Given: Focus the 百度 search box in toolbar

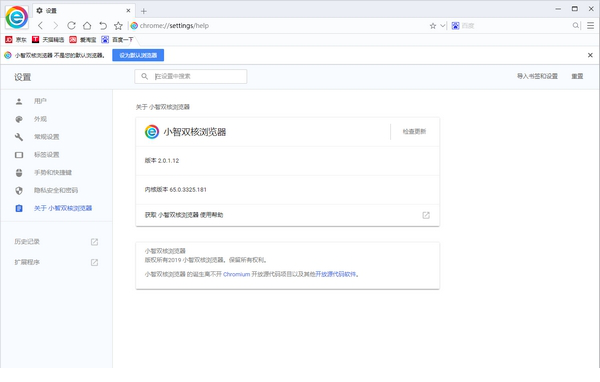Looking at the screenshot, I should tap(515, 26).
